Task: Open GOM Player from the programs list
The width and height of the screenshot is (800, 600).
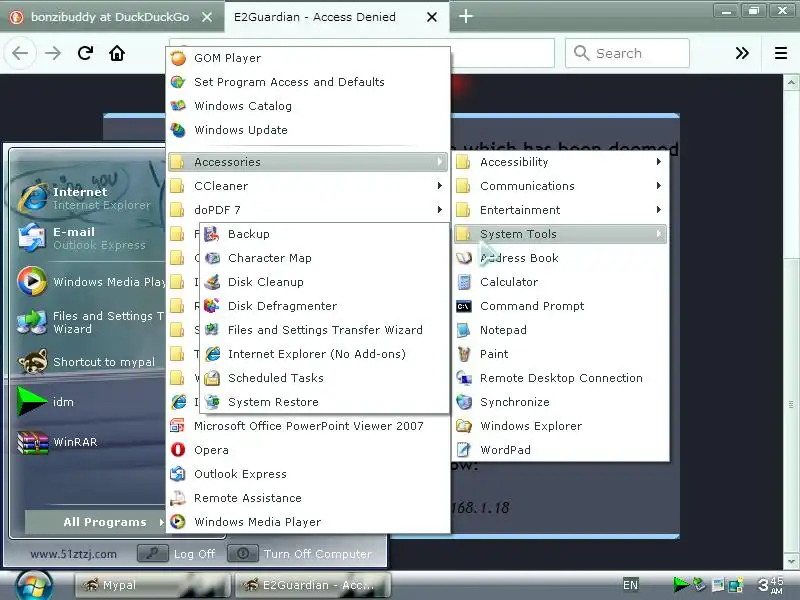Action: click(308, 58)
